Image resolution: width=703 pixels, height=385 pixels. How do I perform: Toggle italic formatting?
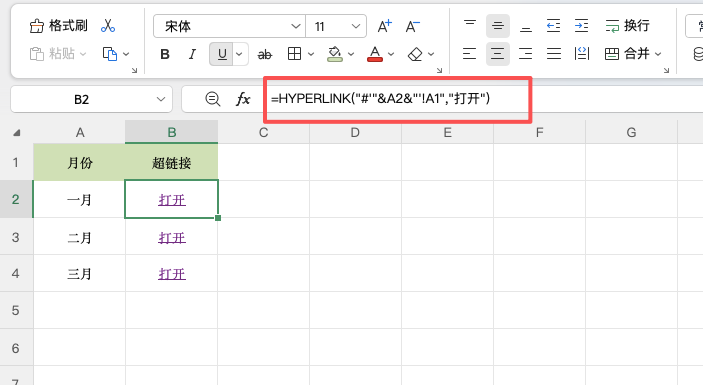[192, 54]
